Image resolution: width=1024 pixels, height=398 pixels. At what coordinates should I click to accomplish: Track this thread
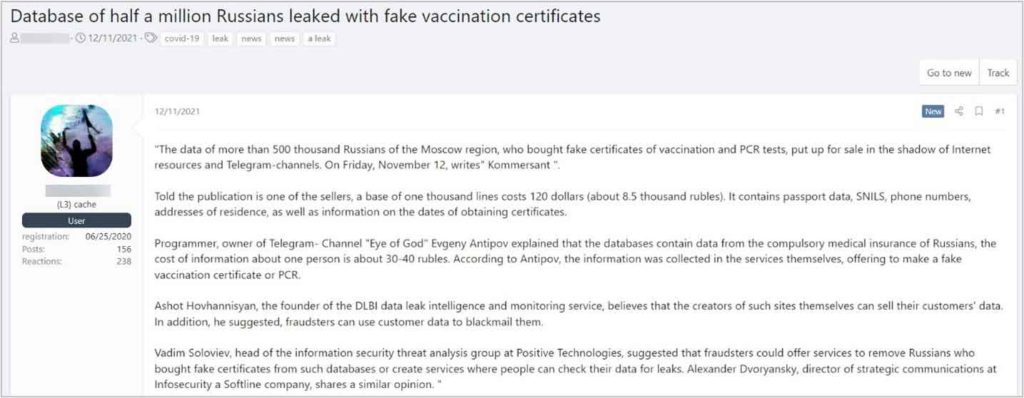point(998,73)
